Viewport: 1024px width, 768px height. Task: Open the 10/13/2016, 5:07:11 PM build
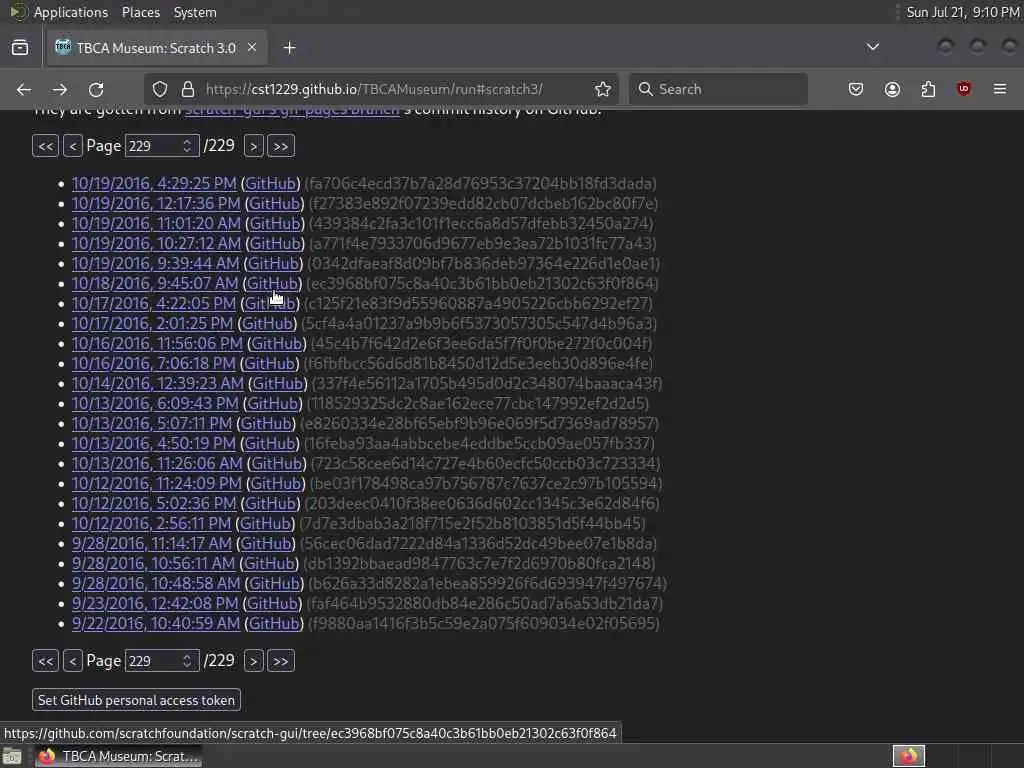(152, 423)
